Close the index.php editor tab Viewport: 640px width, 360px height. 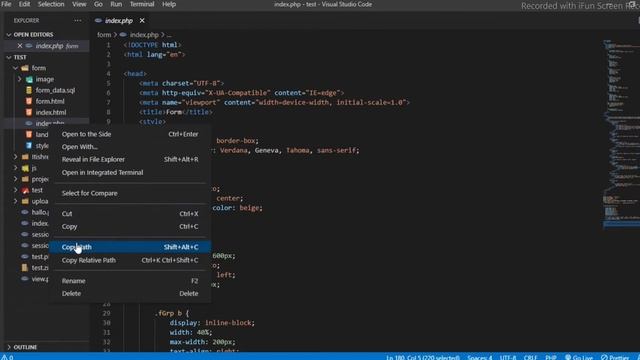(142, 20)
